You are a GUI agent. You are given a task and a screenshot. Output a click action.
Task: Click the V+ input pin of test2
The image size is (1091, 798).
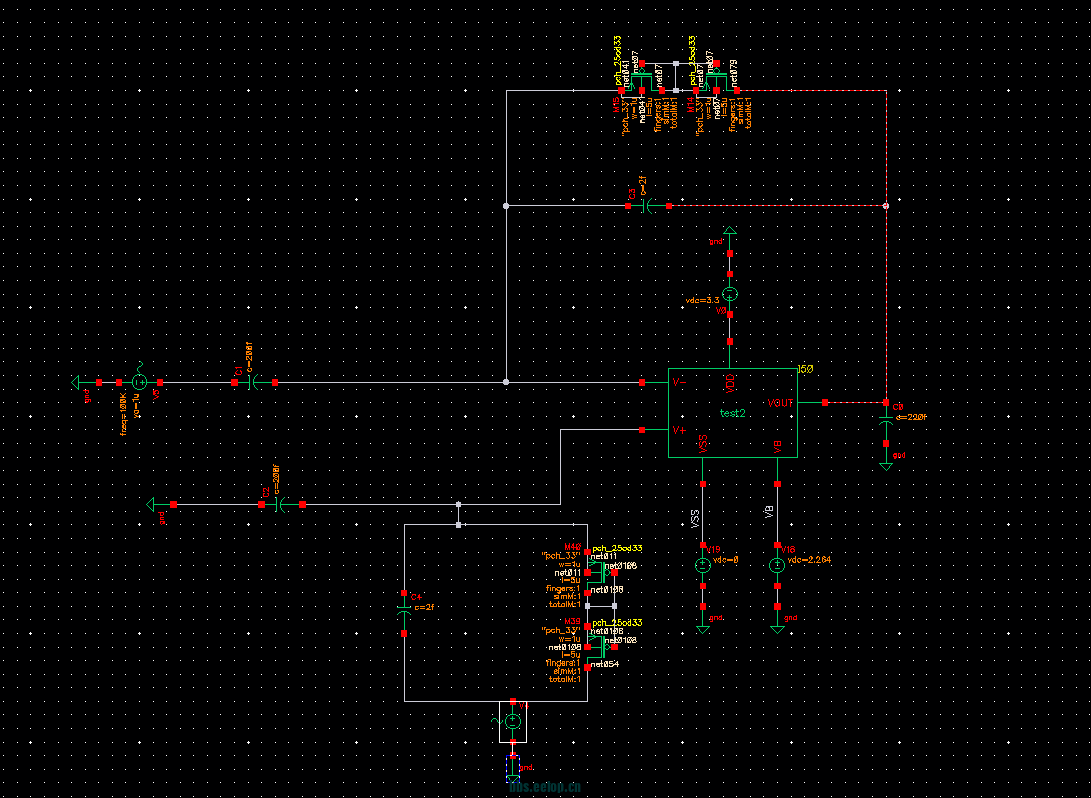tap(642, 430)
